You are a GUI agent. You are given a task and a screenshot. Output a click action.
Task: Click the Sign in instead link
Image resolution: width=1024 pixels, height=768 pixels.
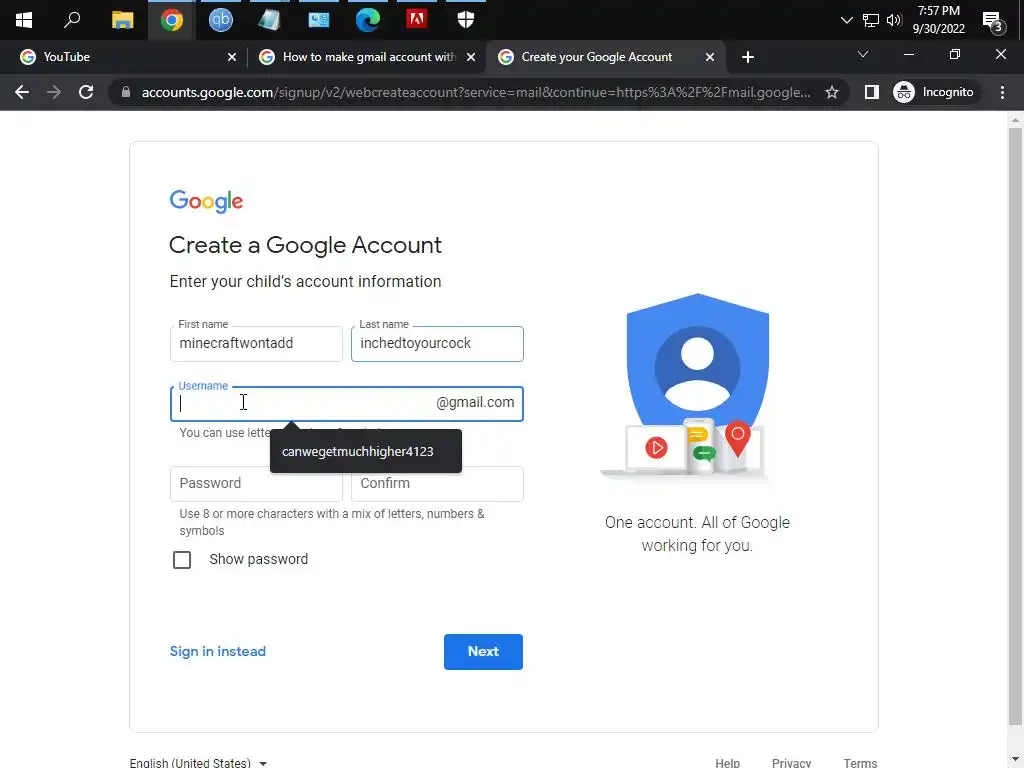point(217,651)
